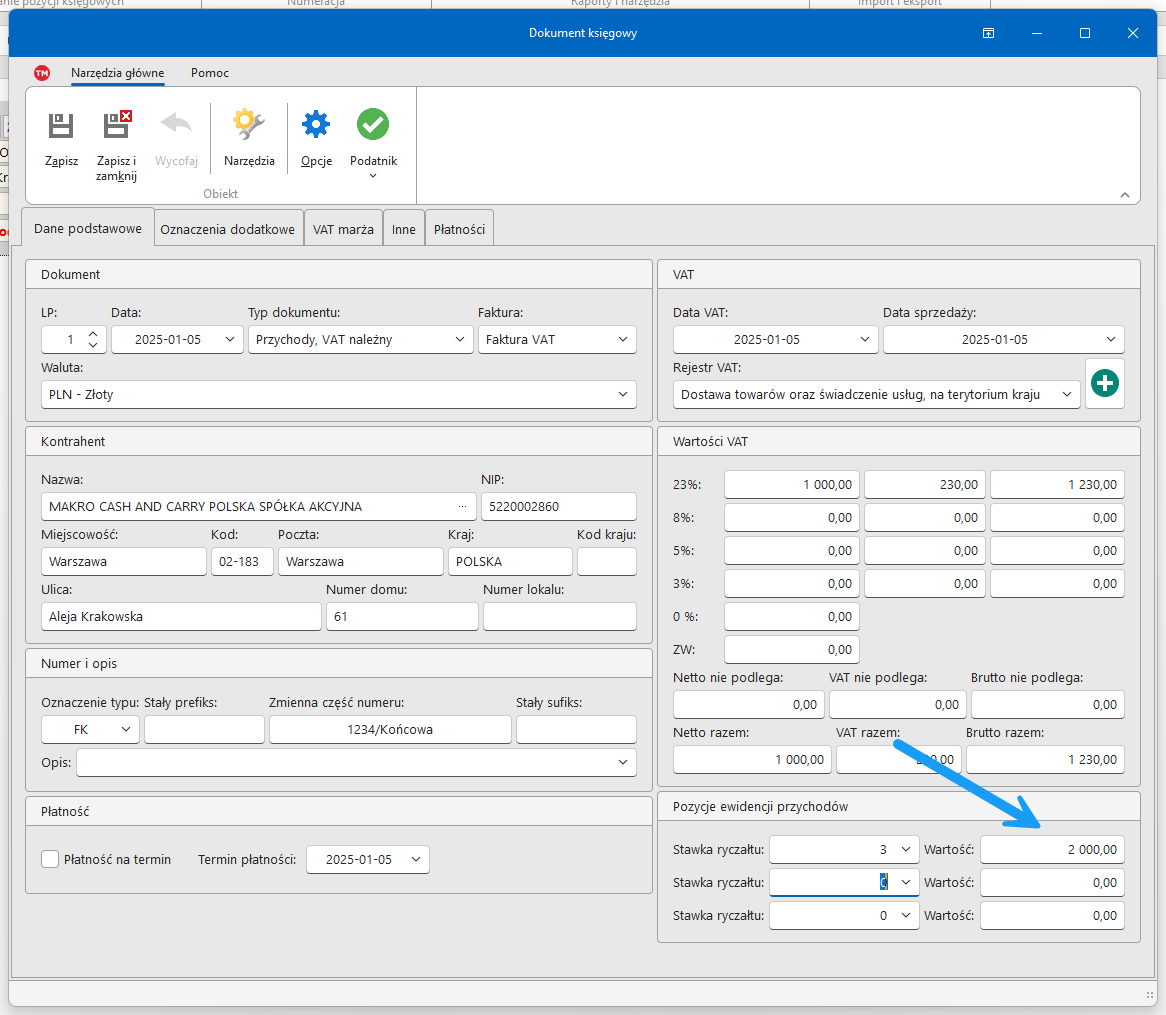Click the ellipsis button in Nazwa field
Screen dimensions: 1166x1015
tap(462, 507)
